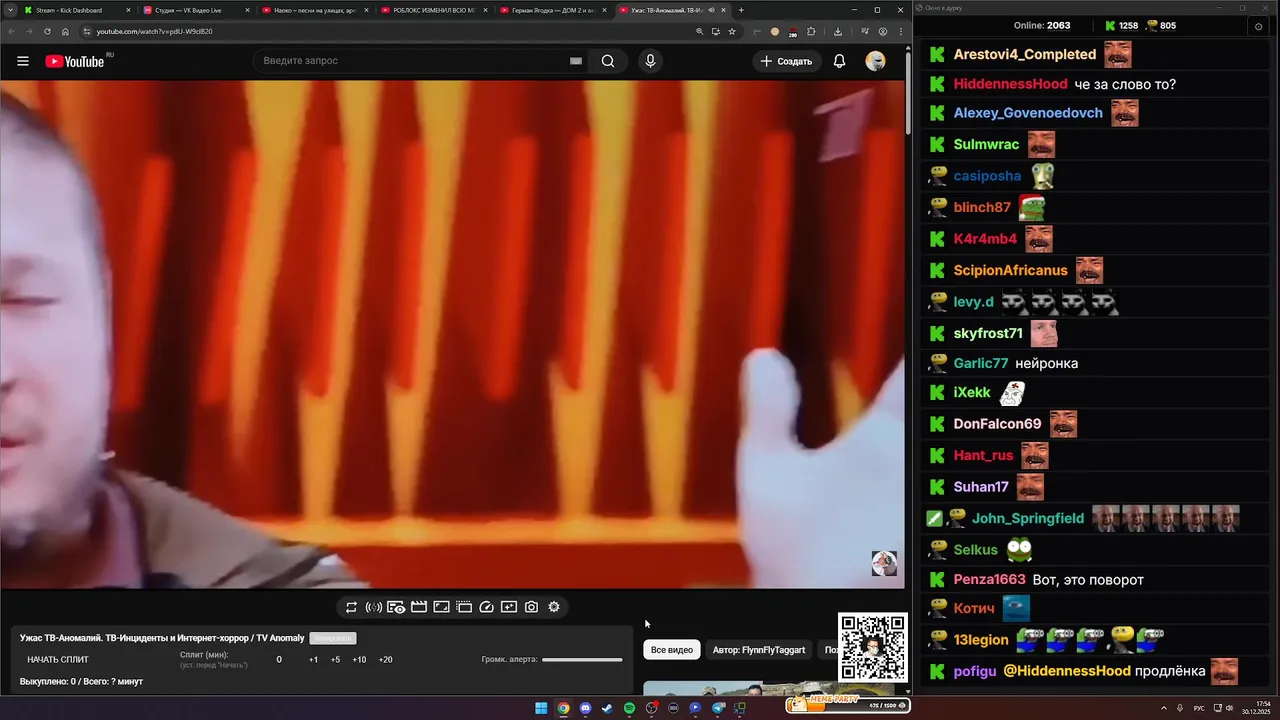Add +1 minute to split

[313, 660]
